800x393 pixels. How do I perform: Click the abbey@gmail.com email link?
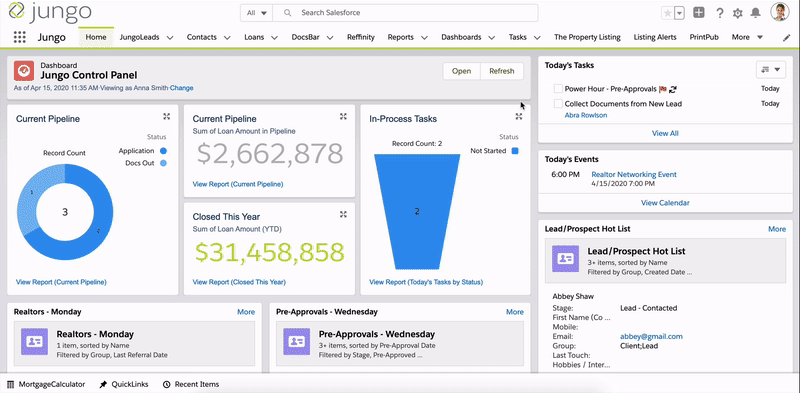point(651,336)
